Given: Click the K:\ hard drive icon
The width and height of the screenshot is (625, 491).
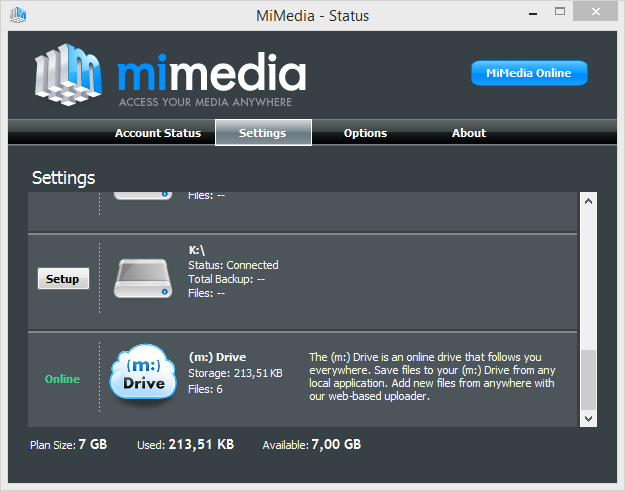Looking at the screenshot, I should point(143,279).
